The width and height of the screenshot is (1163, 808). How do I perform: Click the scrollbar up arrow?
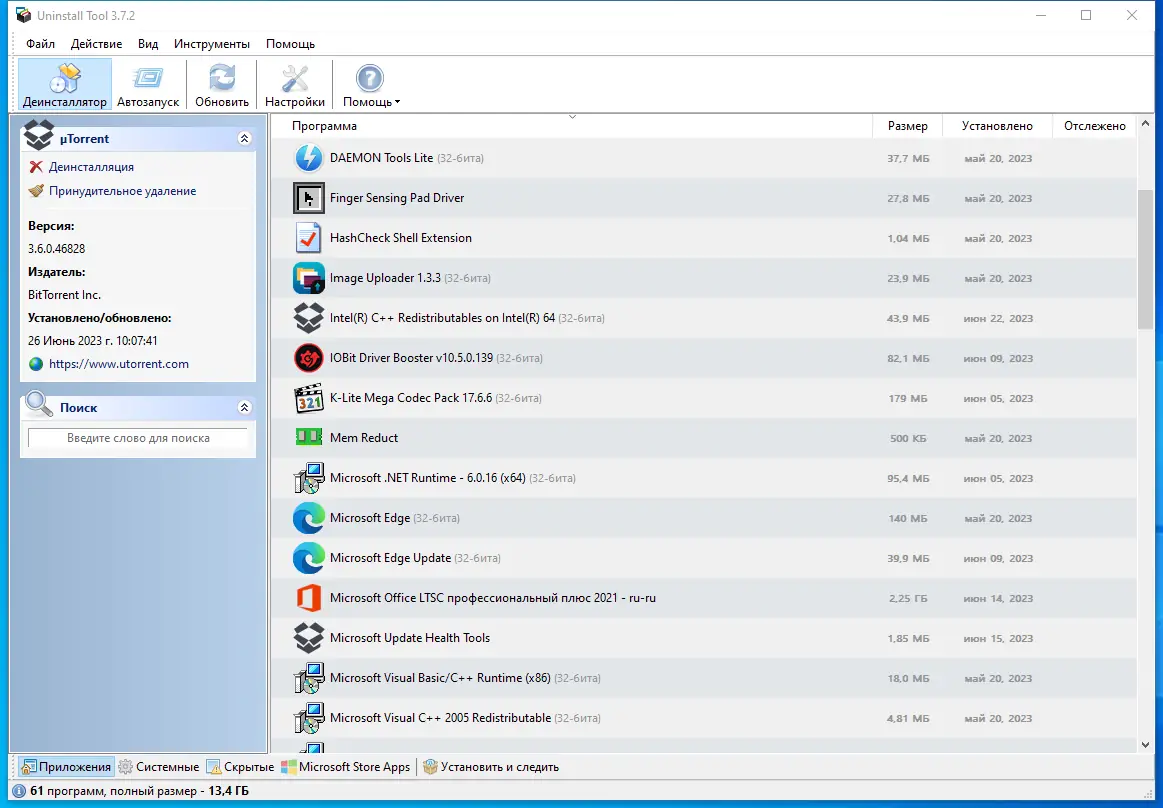[1145, 124]
